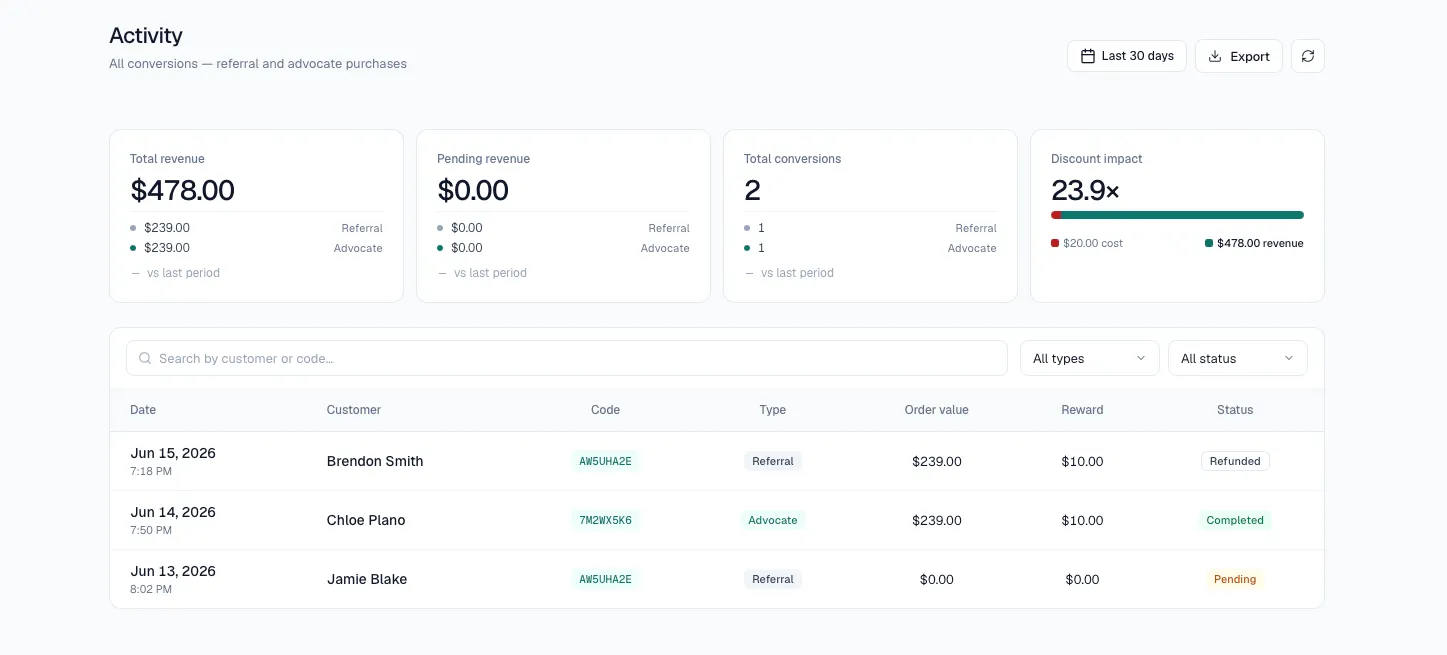Click code 7M2WX5K6
The image size is (1447, 655).
click(x=606, y=520)
